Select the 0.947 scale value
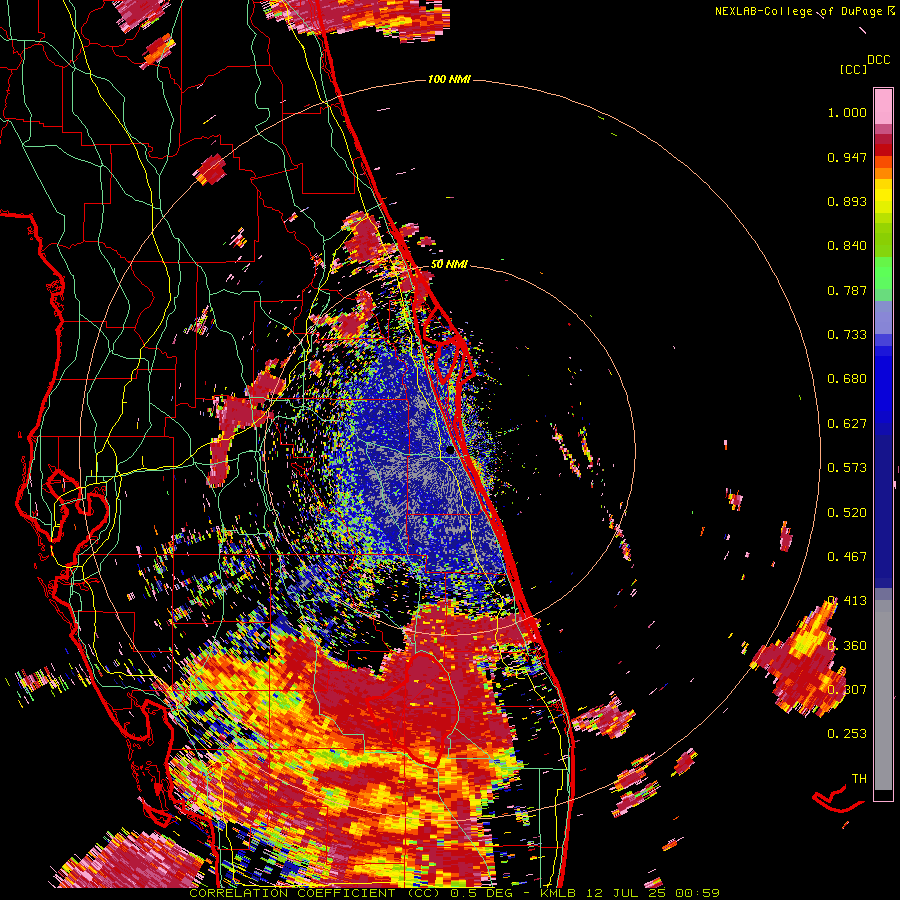This screenshot has height=900, width=900. pyautogui.click(x=847, y=157)
